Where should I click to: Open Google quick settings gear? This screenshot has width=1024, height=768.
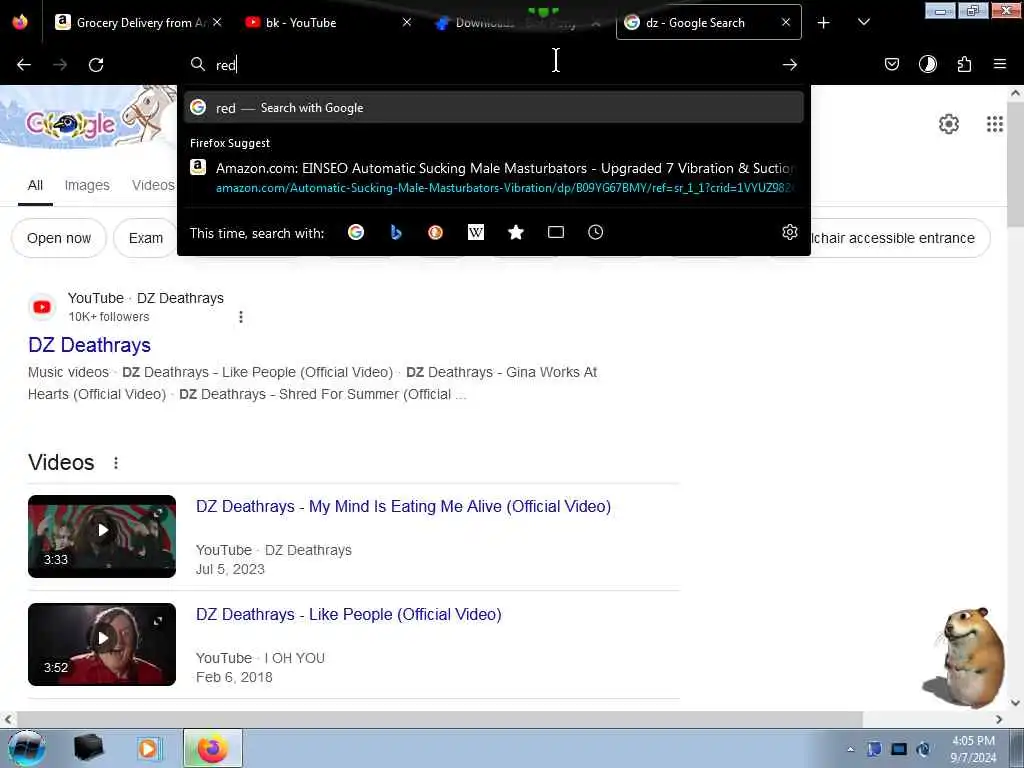pos(948,123)
